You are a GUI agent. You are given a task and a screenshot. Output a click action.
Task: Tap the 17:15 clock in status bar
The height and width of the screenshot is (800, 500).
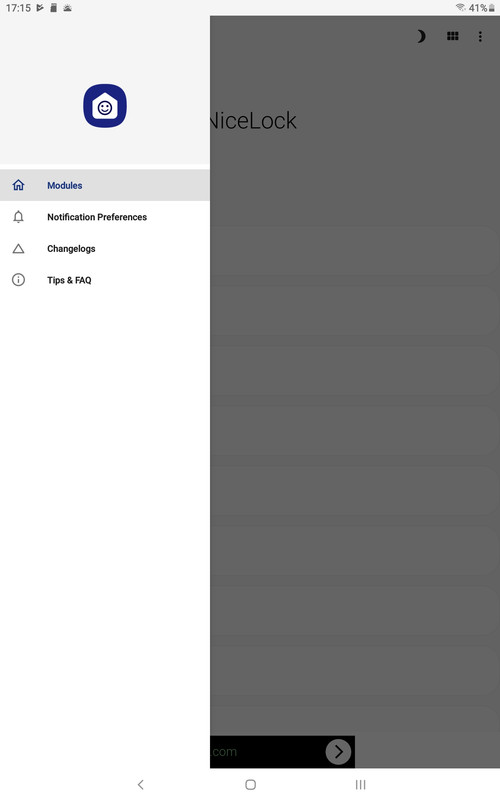(x=18, y=8)
